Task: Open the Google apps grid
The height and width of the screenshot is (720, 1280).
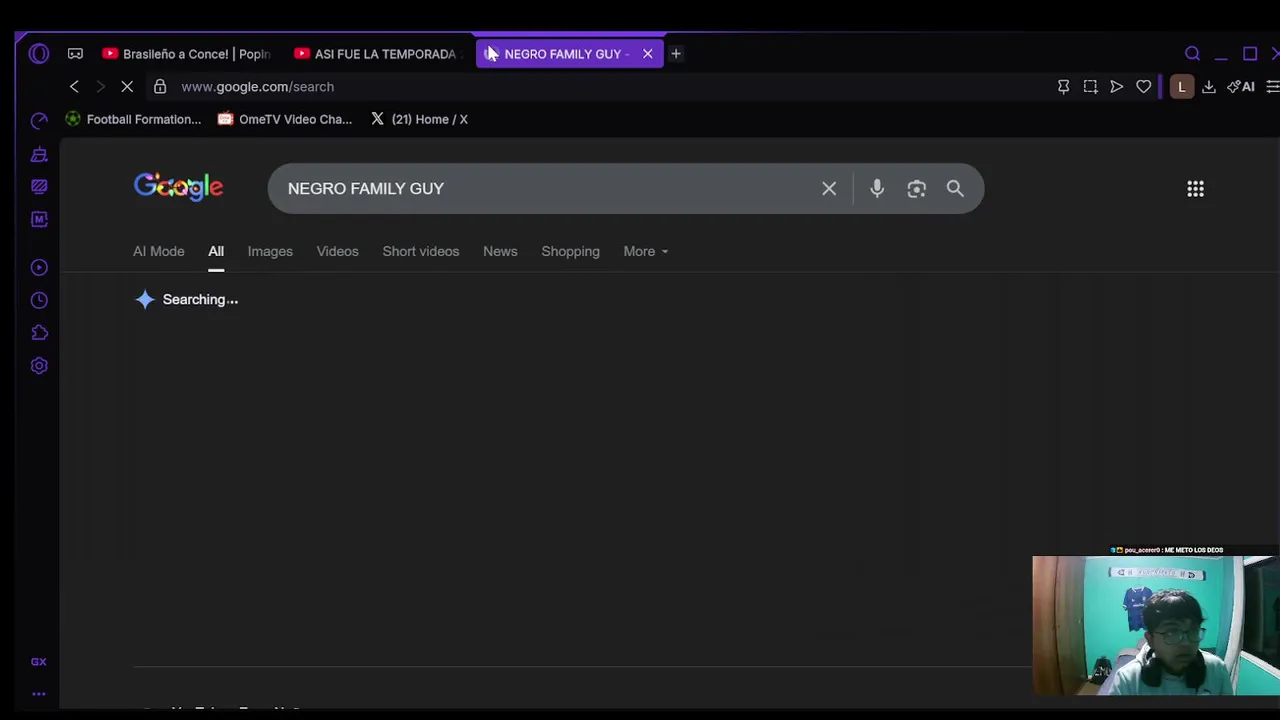Action: (x=1195, y=189)
